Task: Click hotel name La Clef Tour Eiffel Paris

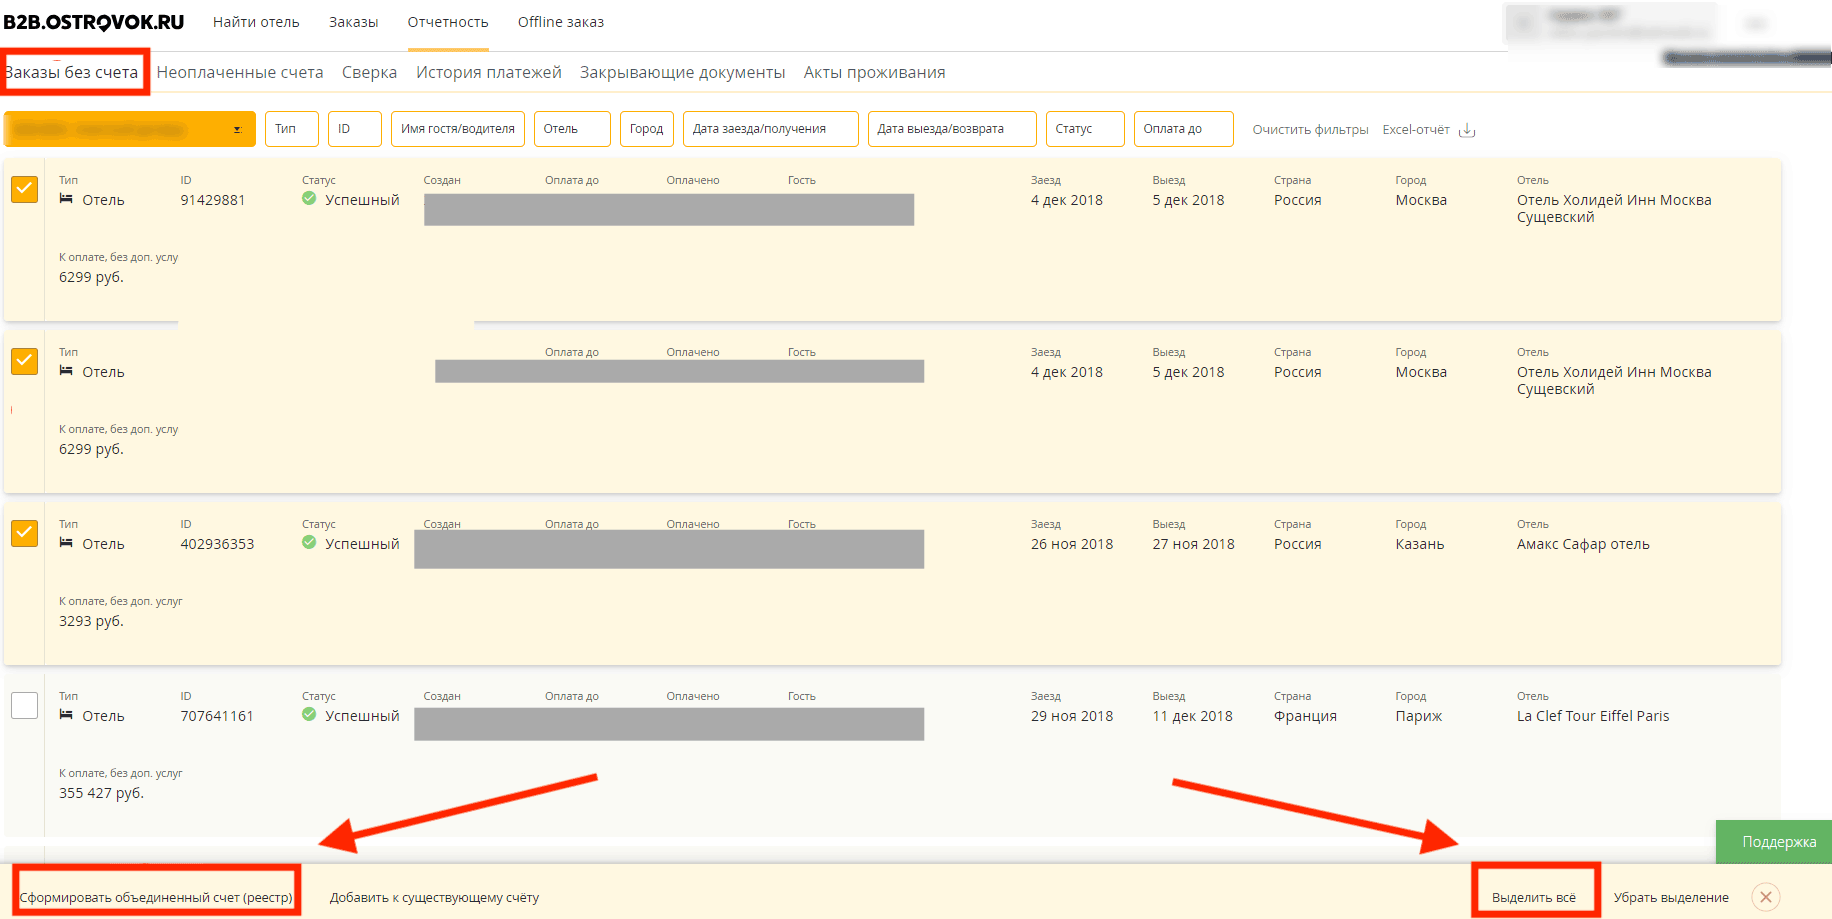Action: pyautogui.click(x=1593, y=716)
